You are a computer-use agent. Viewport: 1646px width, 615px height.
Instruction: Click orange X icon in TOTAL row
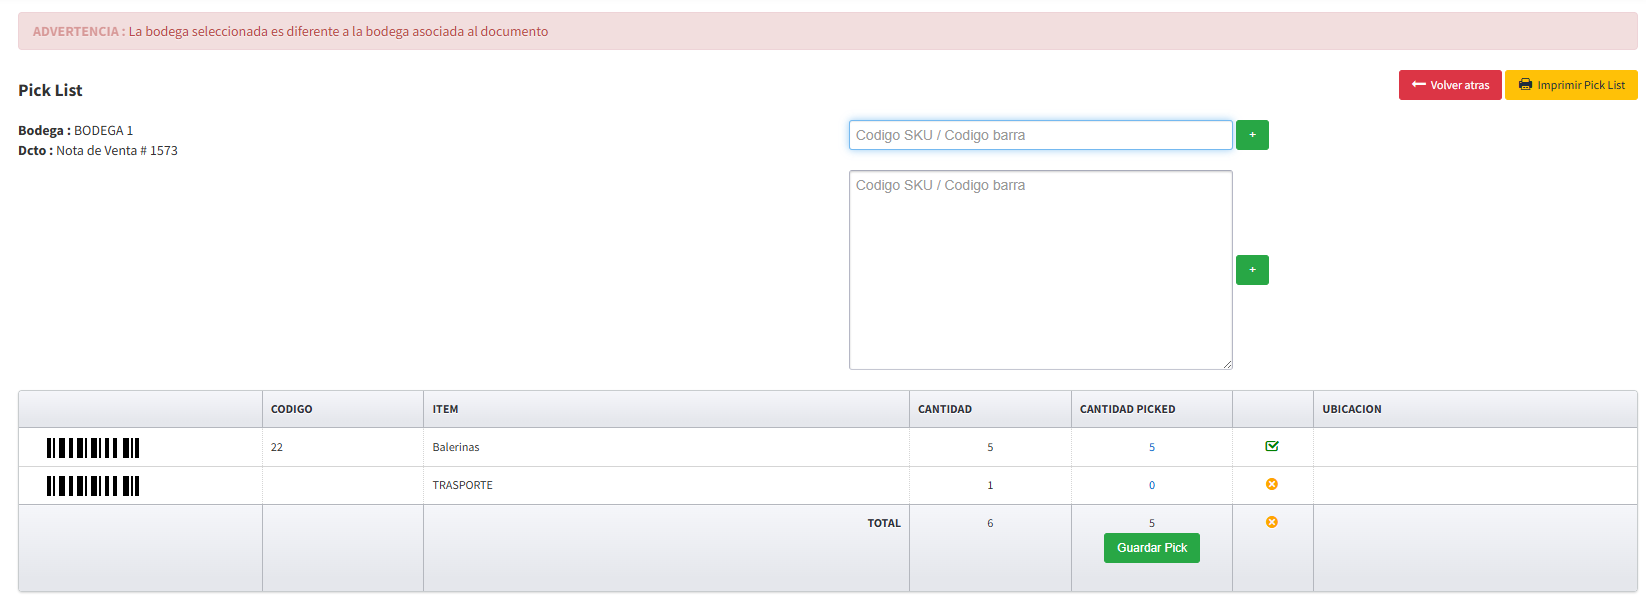1272,522
